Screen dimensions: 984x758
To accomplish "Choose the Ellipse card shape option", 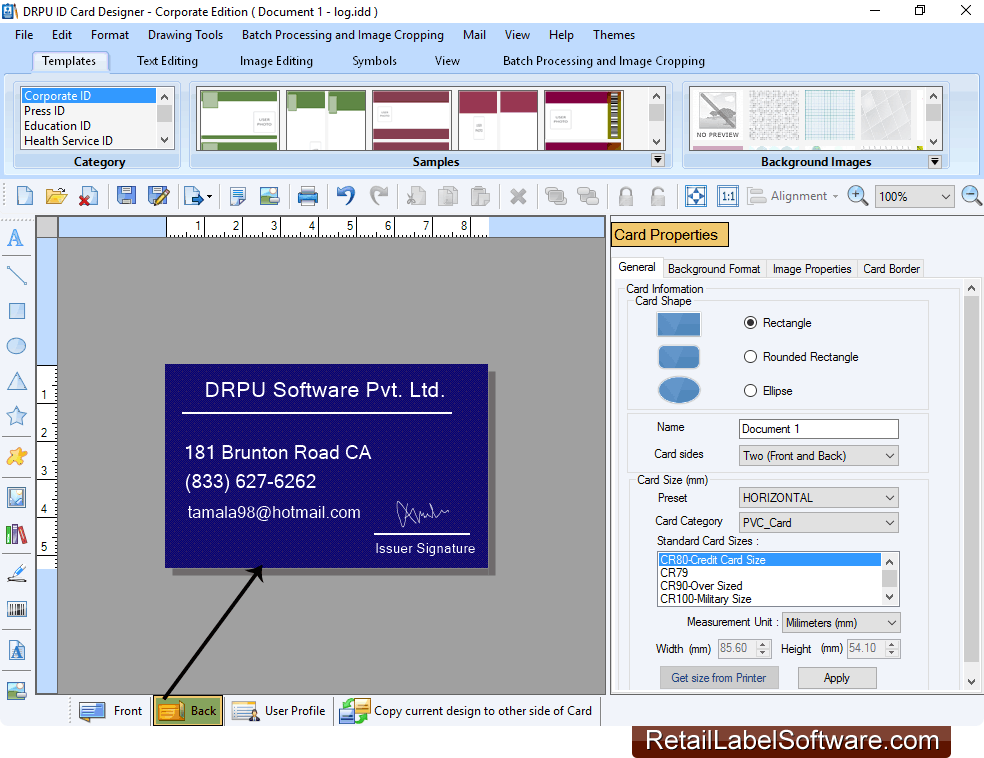I will click(x=749, y=390).
